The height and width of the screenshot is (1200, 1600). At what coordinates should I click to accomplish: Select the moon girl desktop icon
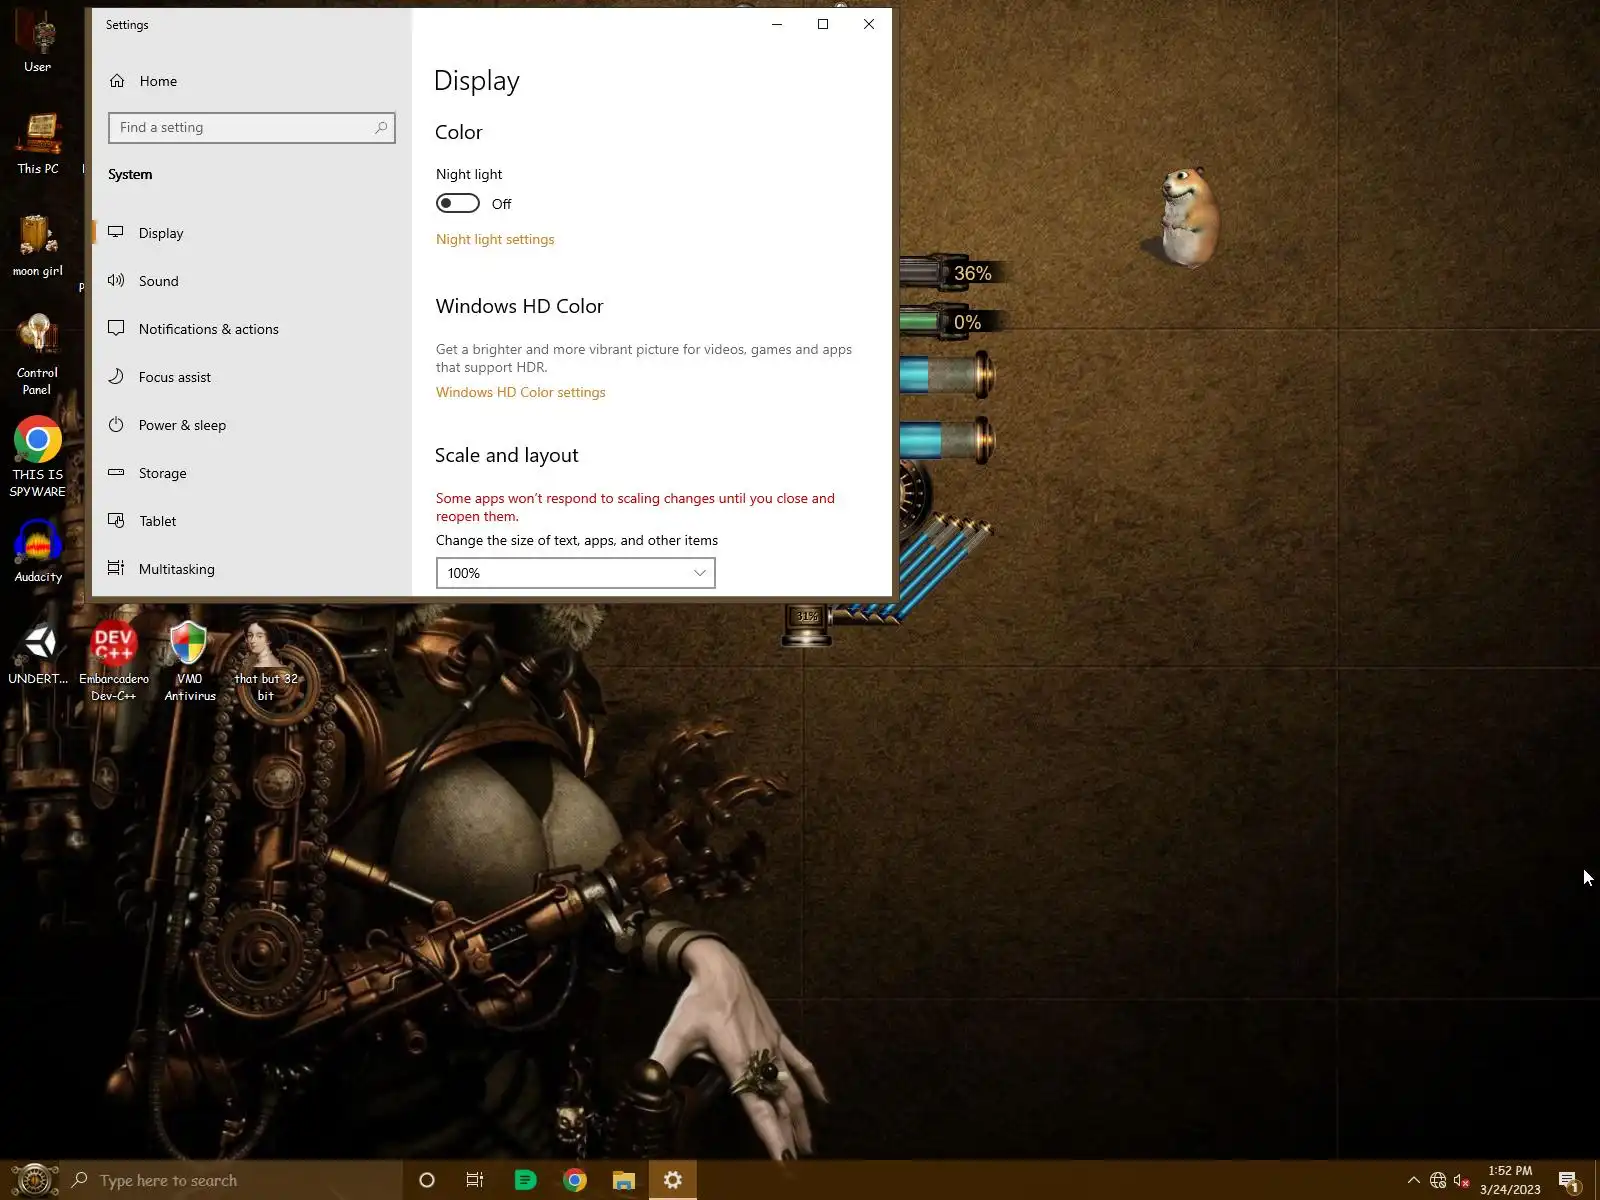coord(38,246)
